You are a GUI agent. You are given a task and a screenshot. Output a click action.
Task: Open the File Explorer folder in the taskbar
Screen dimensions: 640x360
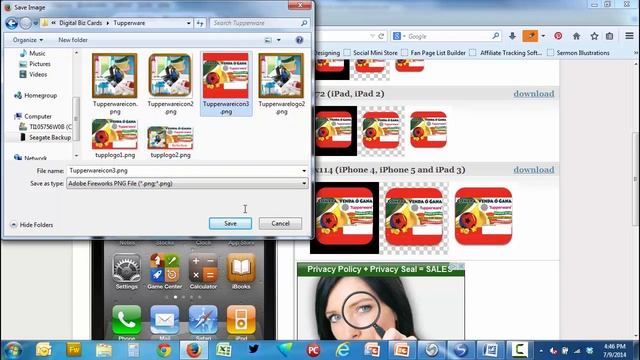pos(104,350)
